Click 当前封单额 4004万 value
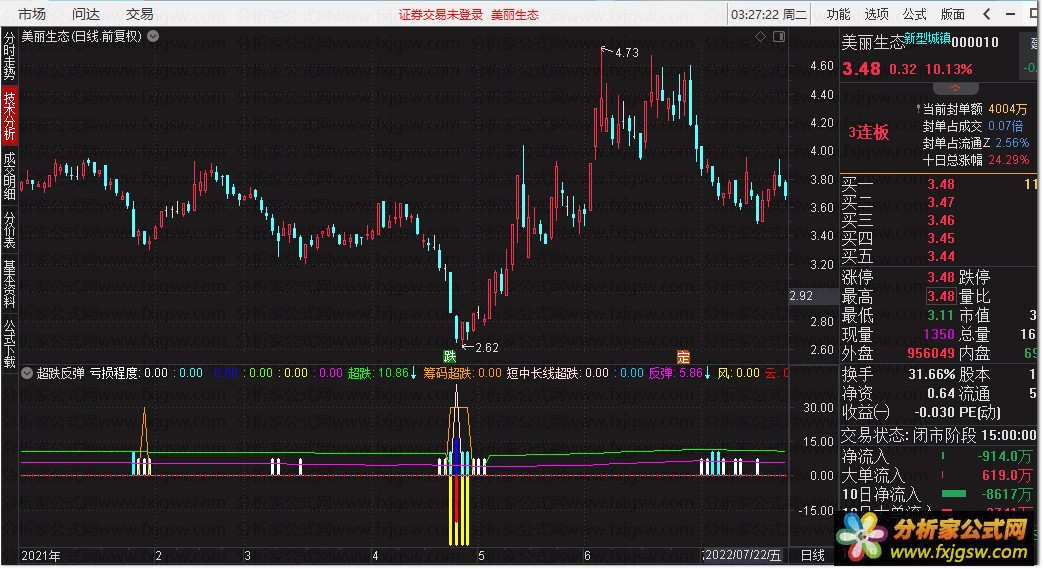 click(x=1007, y=108)
